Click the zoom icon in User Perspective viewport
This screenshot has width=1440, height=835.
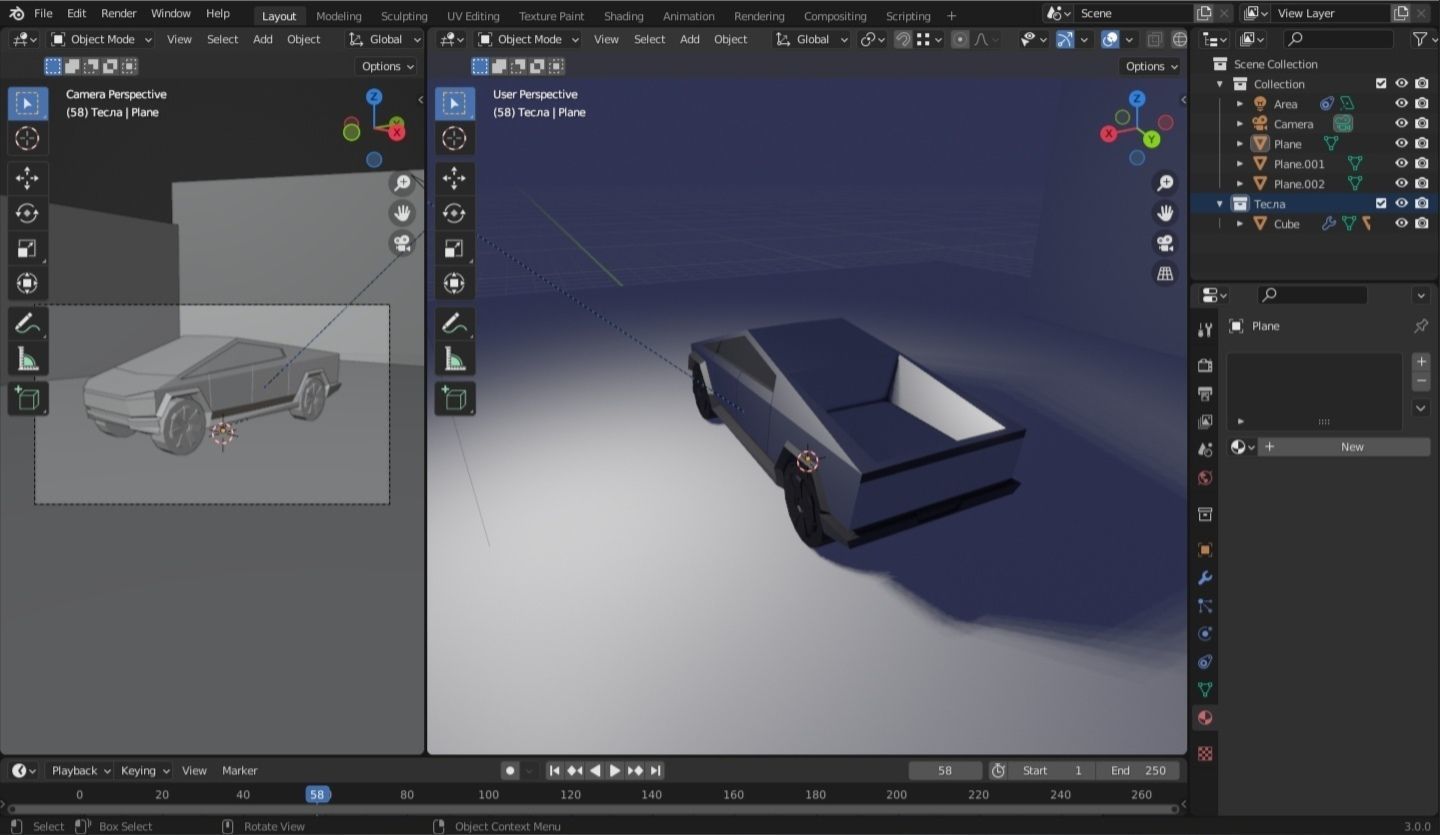[x=1165, y=183]
